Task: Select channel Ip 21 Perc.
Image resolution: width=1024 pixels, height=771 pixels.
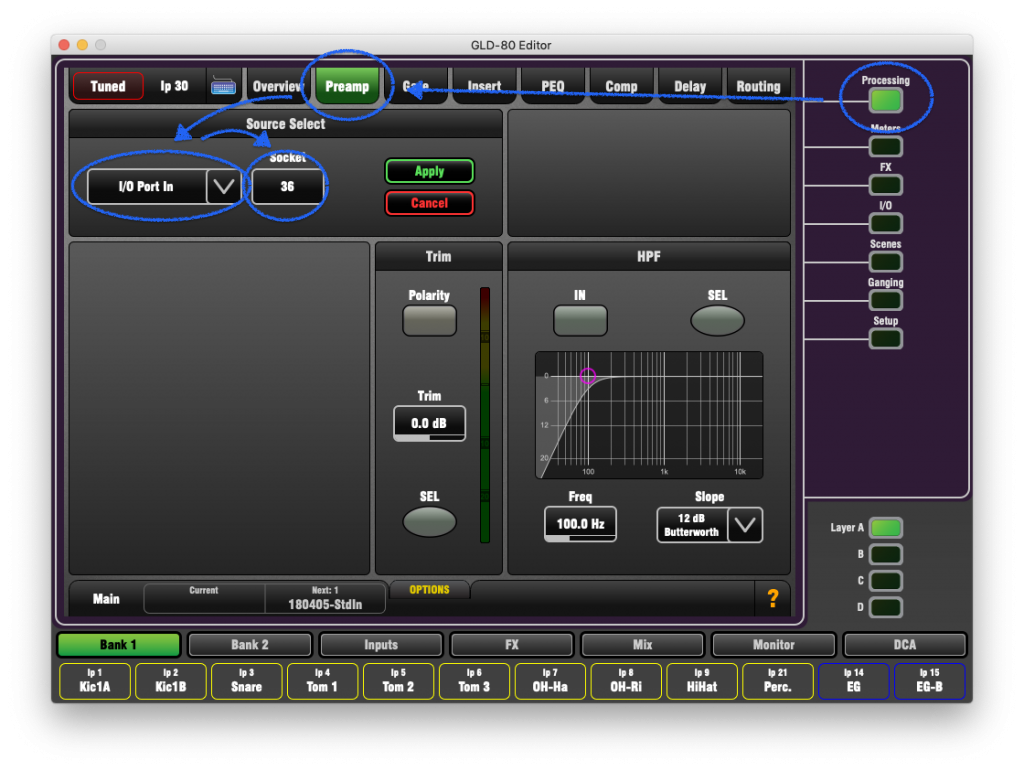Action: (778, 681)
